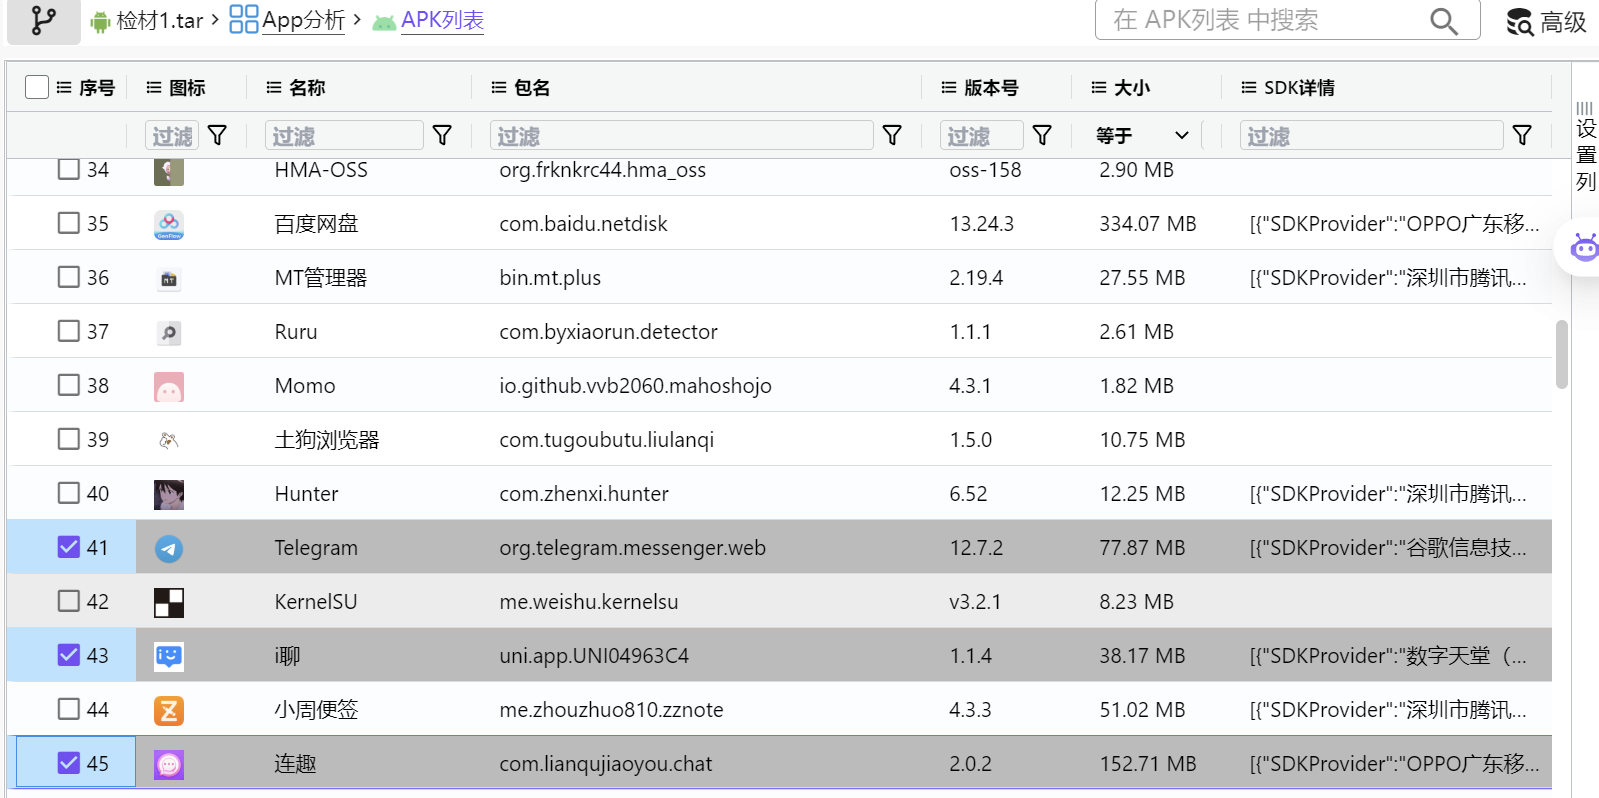The height and width of the screenshot is (798, 1599).
Task: Check row 38 Momo checkbox
Action: coord(68,384)
